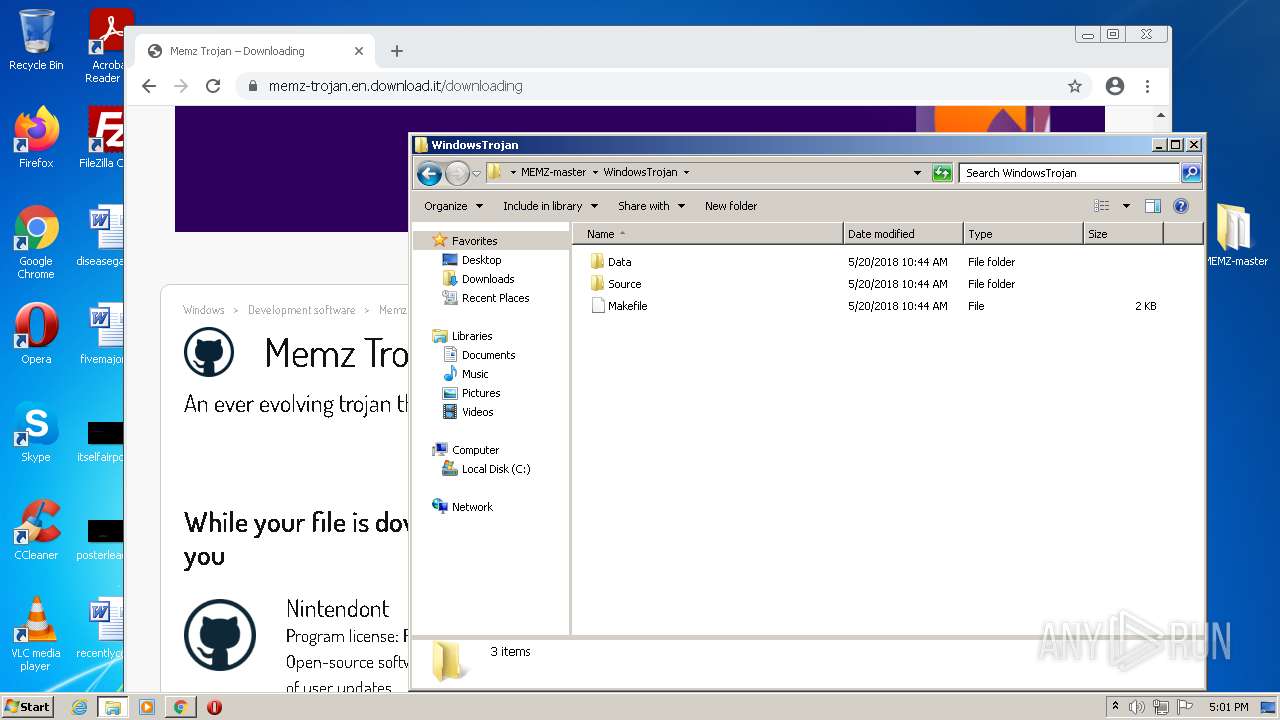
Task: Click volume icon in system tray
Action: [x=1137, y=707]
